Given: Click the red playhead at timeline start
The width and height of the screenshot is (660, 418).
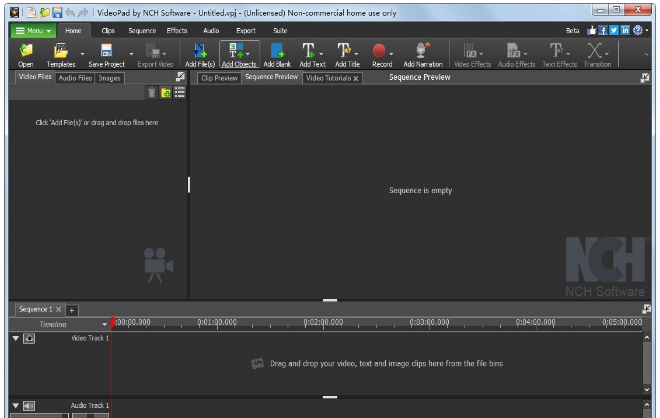Looking at the screenshot, I should [x=111, y=323].
